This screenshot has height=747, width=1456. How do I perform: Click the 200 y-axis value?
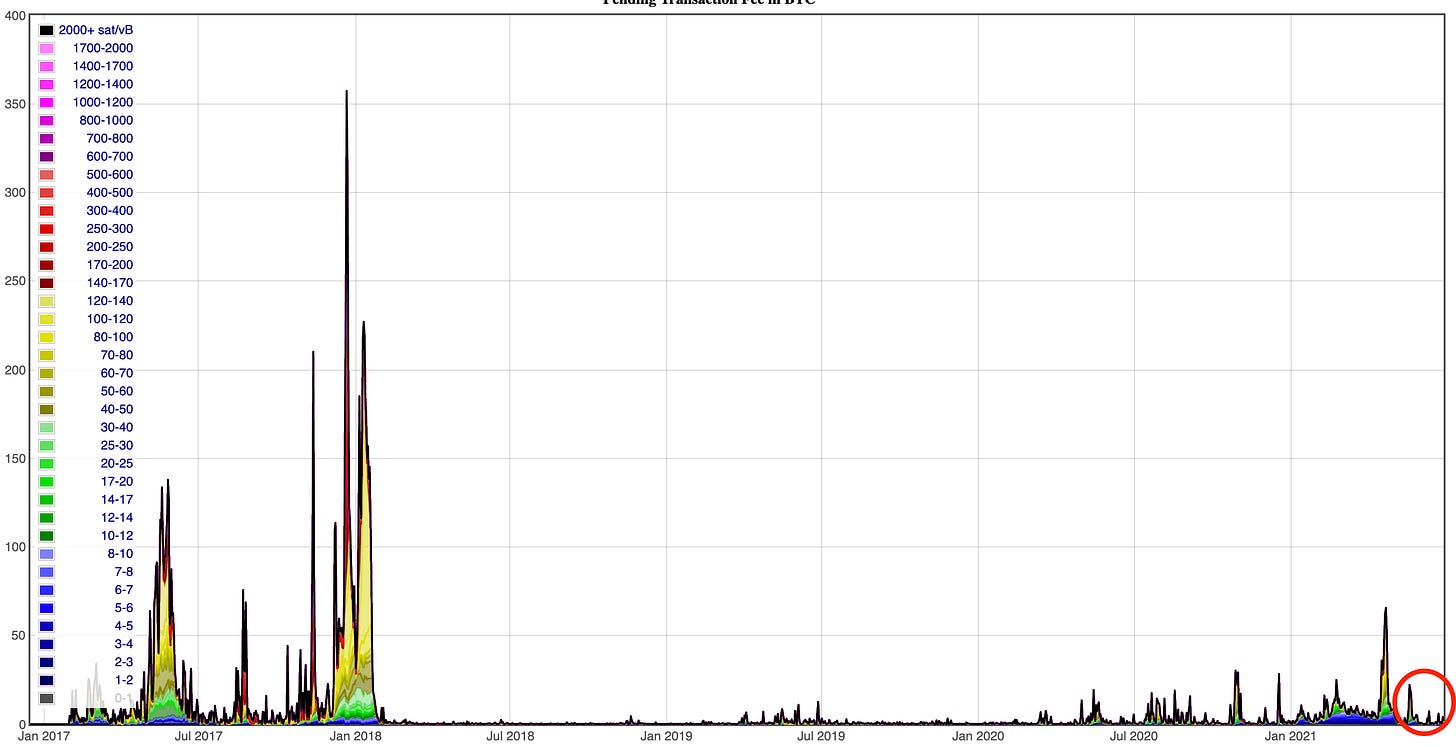(x=15, y=370)
